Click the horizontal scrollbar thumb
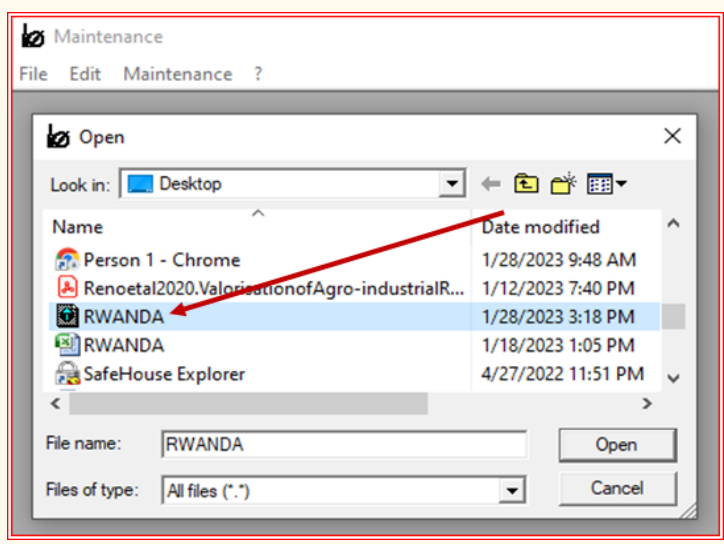 [248, 404]
